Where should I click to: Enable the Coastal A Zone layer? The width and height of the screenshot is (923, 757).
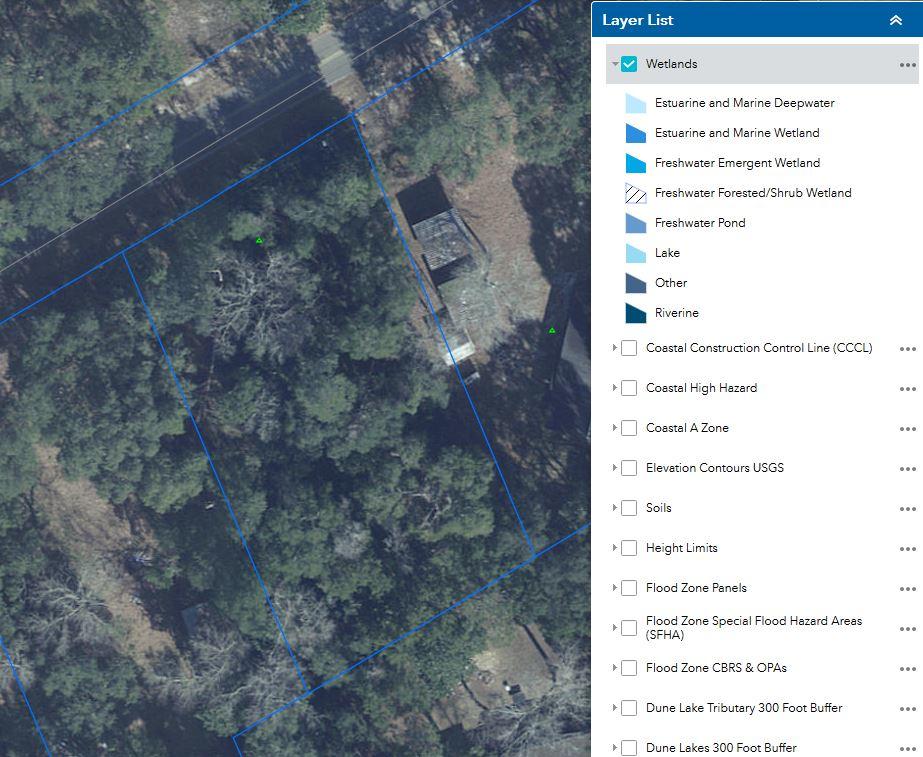click(629, 428)
